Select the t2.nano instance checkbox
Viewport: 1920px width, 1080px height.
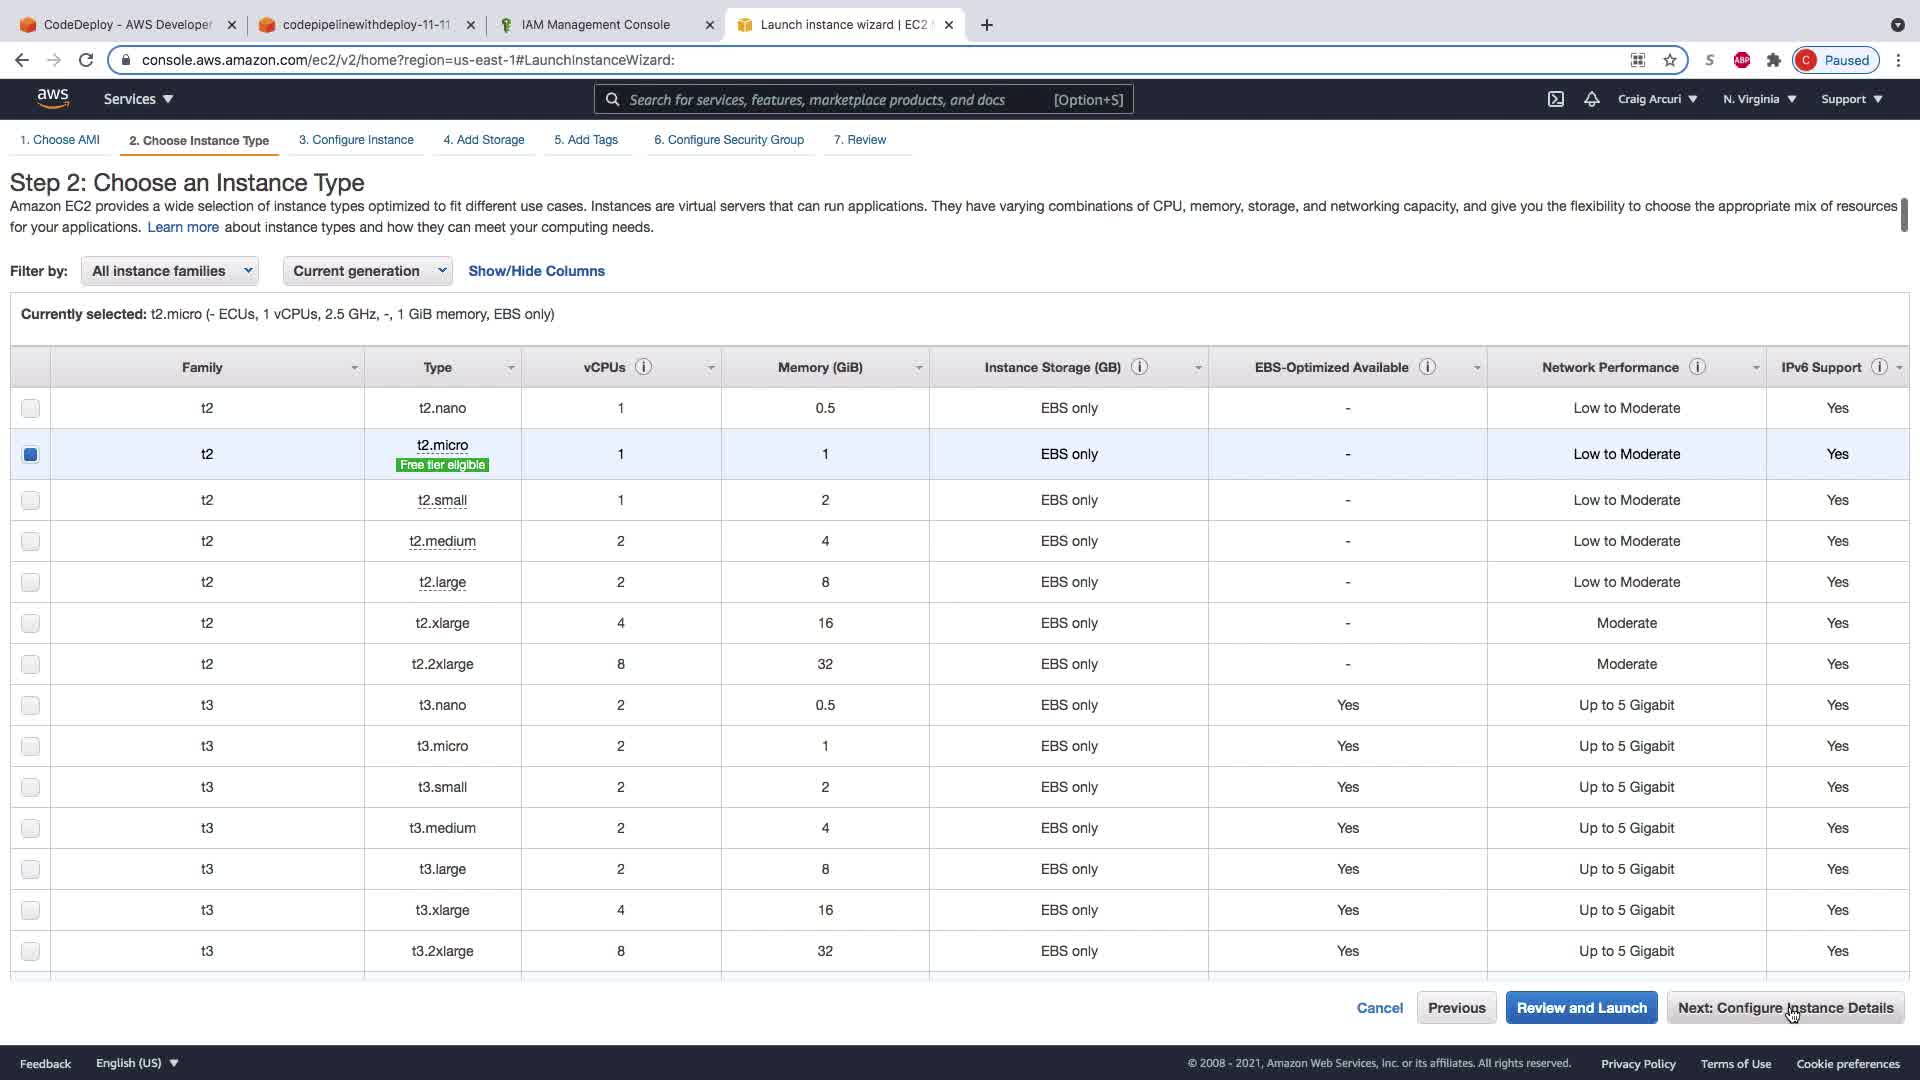pyautogui.click(x=30, y=408)
